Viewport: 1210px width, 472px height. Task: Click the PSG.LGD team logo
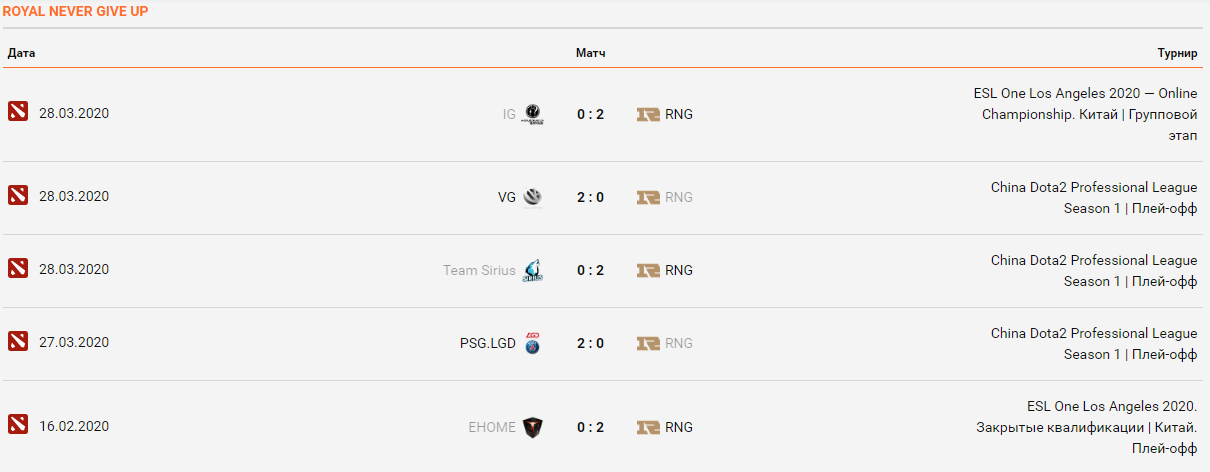pyautogui.click(x=533, y=343)
